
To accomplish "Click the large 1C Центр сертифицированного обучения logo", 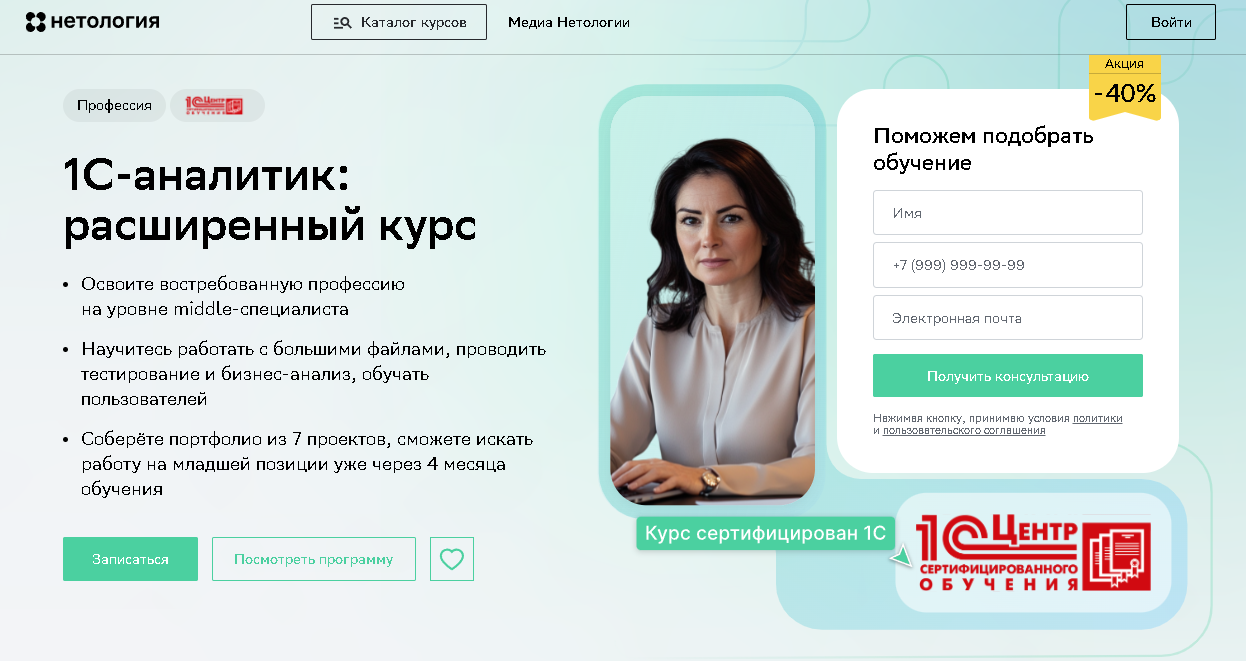I will (x=1033, y=552).
